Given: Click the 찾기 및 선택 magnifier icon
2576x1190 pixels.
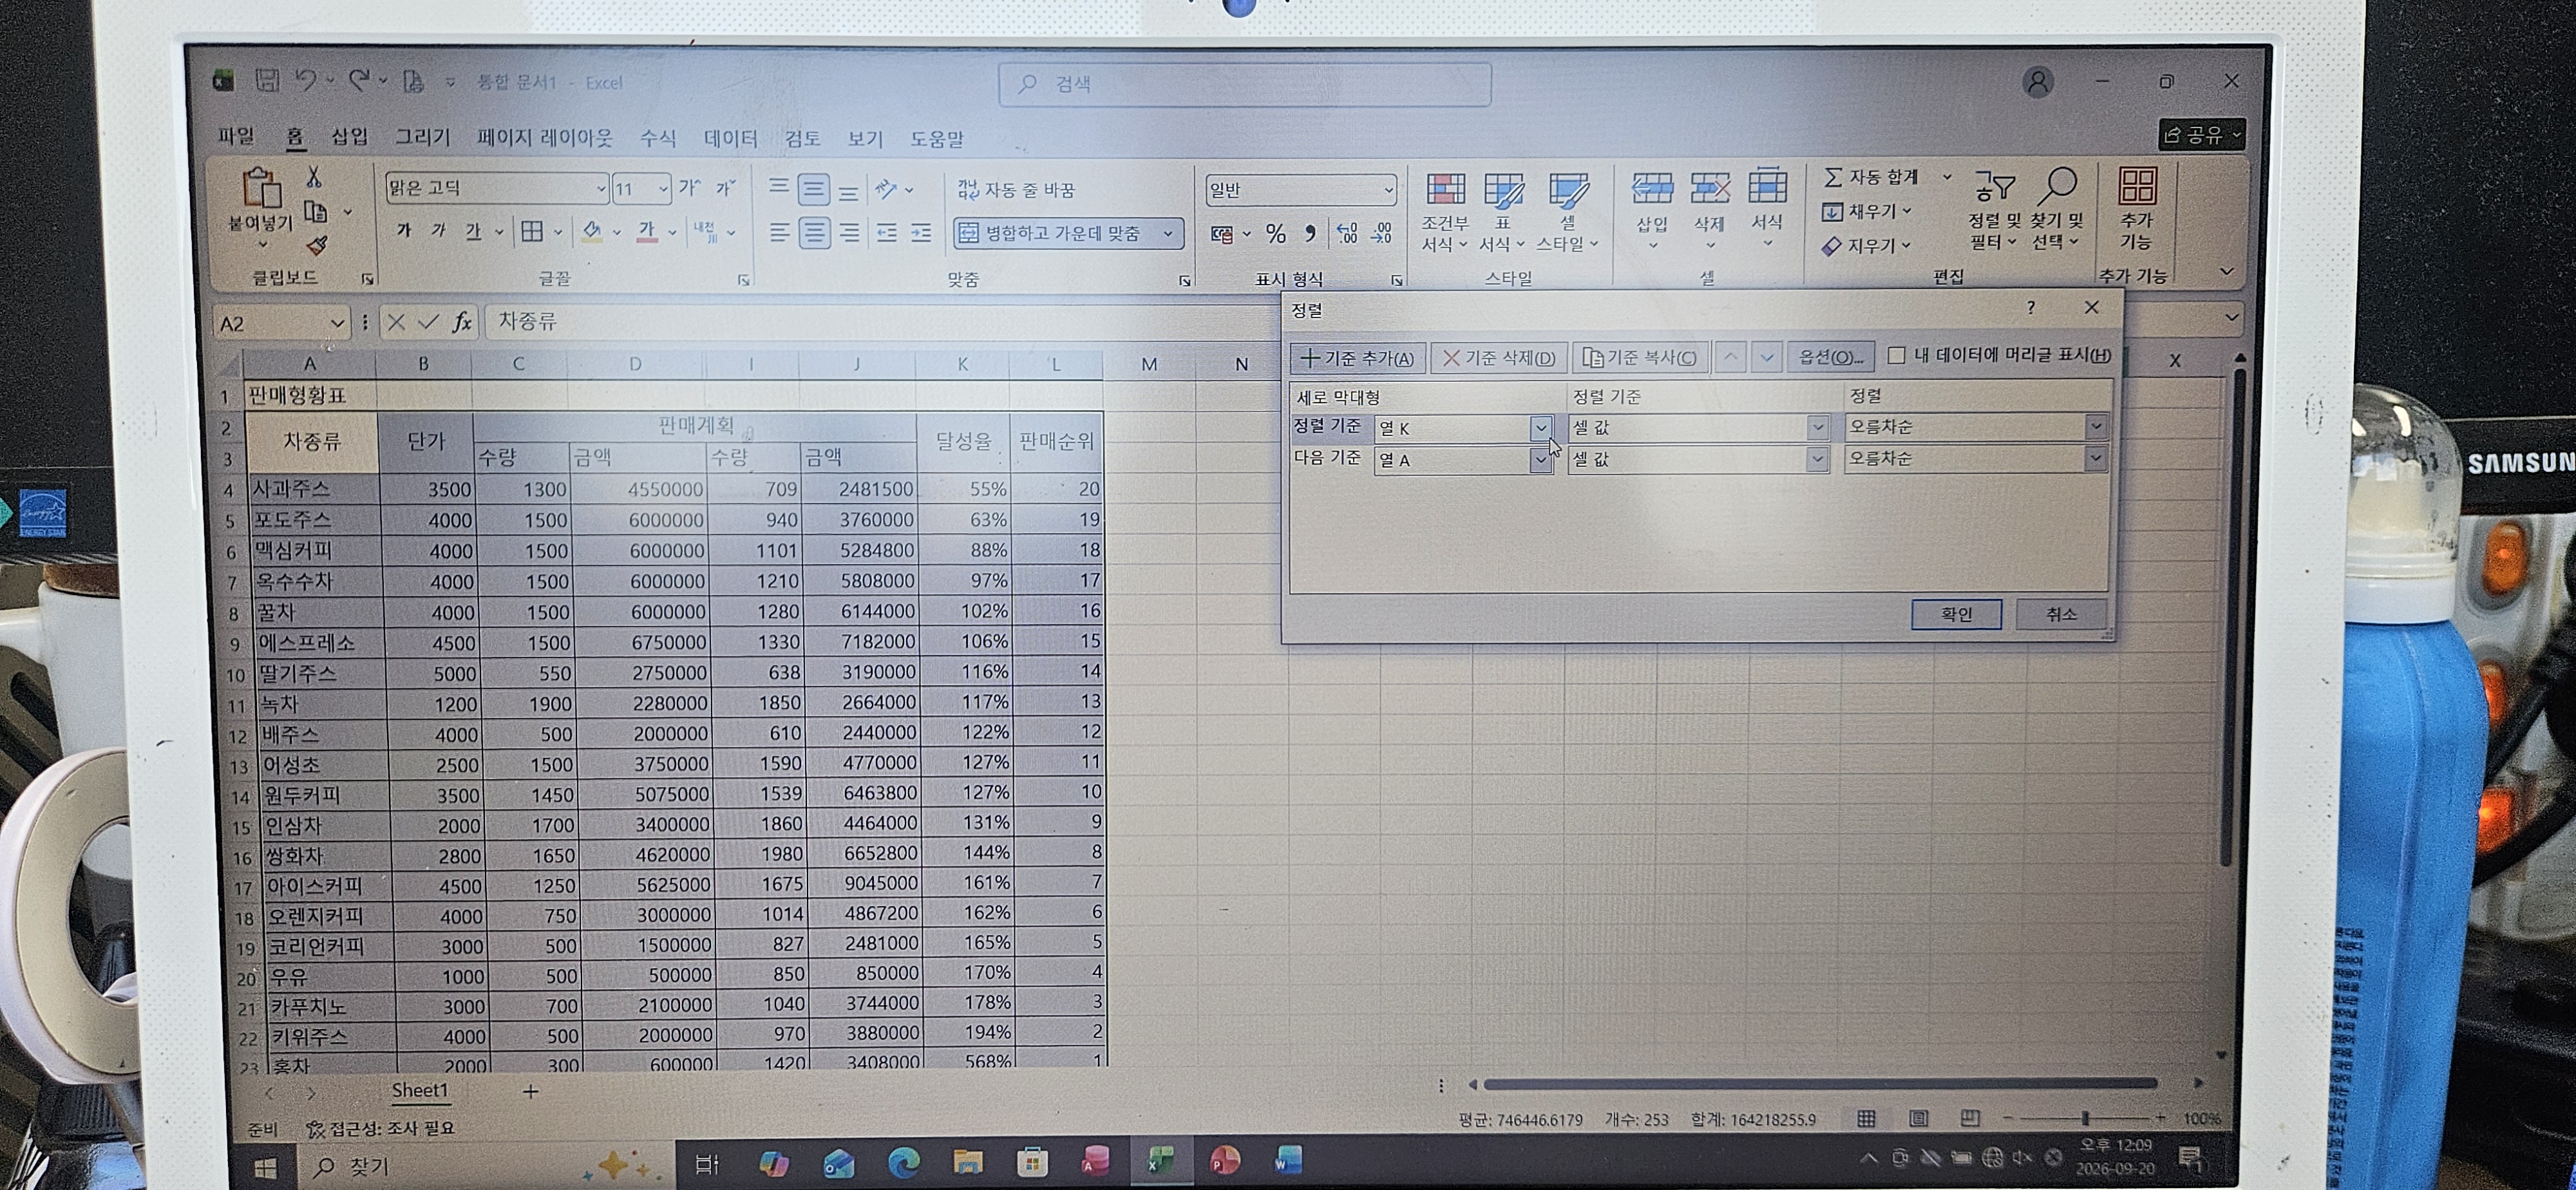Looking at the screenshot, I should tap(2058, 186).
